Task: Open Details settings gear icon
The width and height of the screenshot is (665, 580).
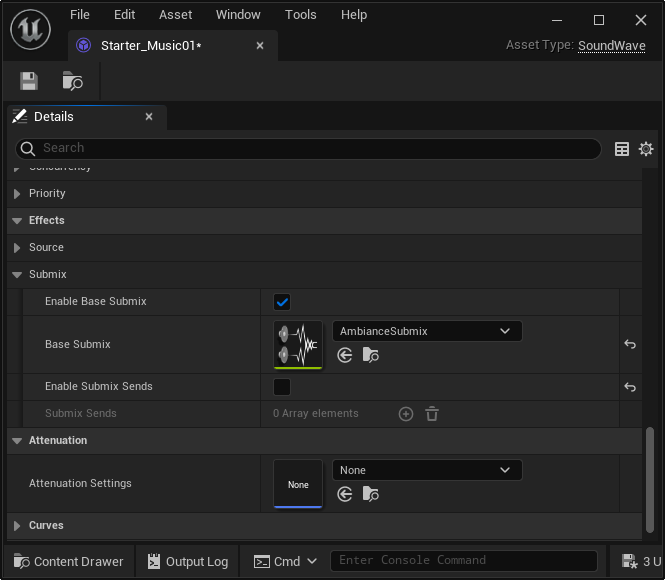Action: 646,149
